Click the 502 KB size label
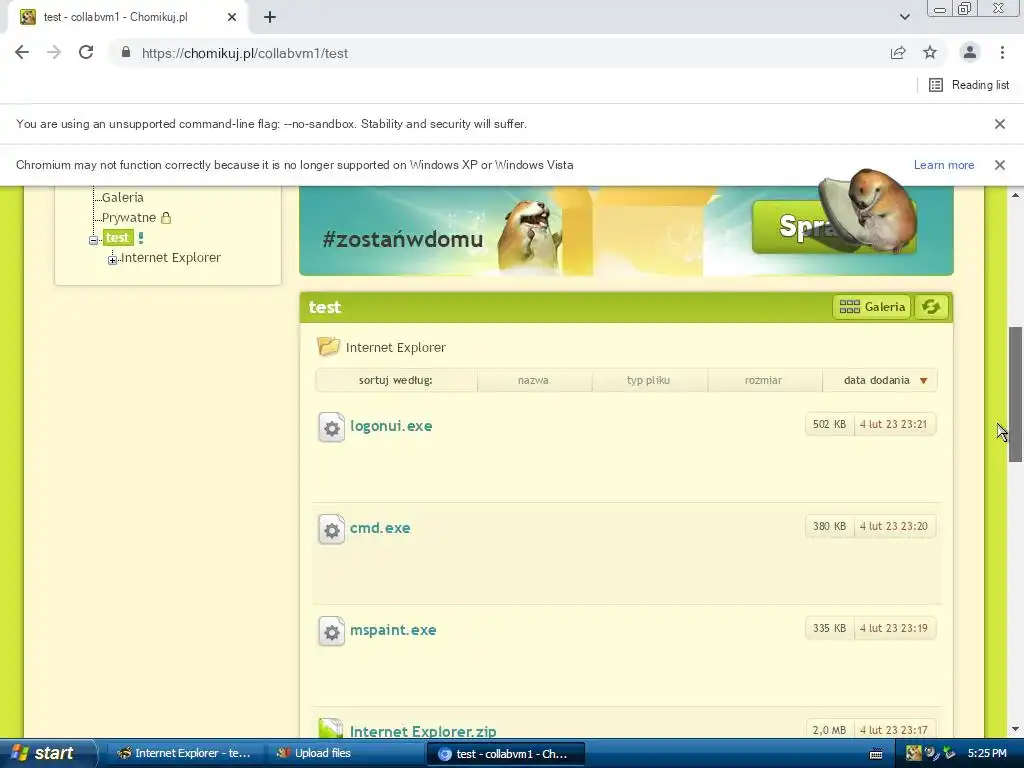This screenshot has height=768, width=1024. pos(829,424)
